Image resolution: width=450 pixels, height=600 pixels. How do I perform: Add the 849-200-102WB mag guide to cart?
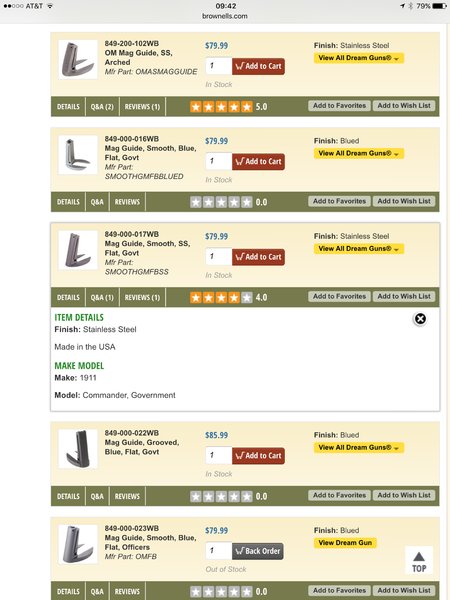[258, 66]
